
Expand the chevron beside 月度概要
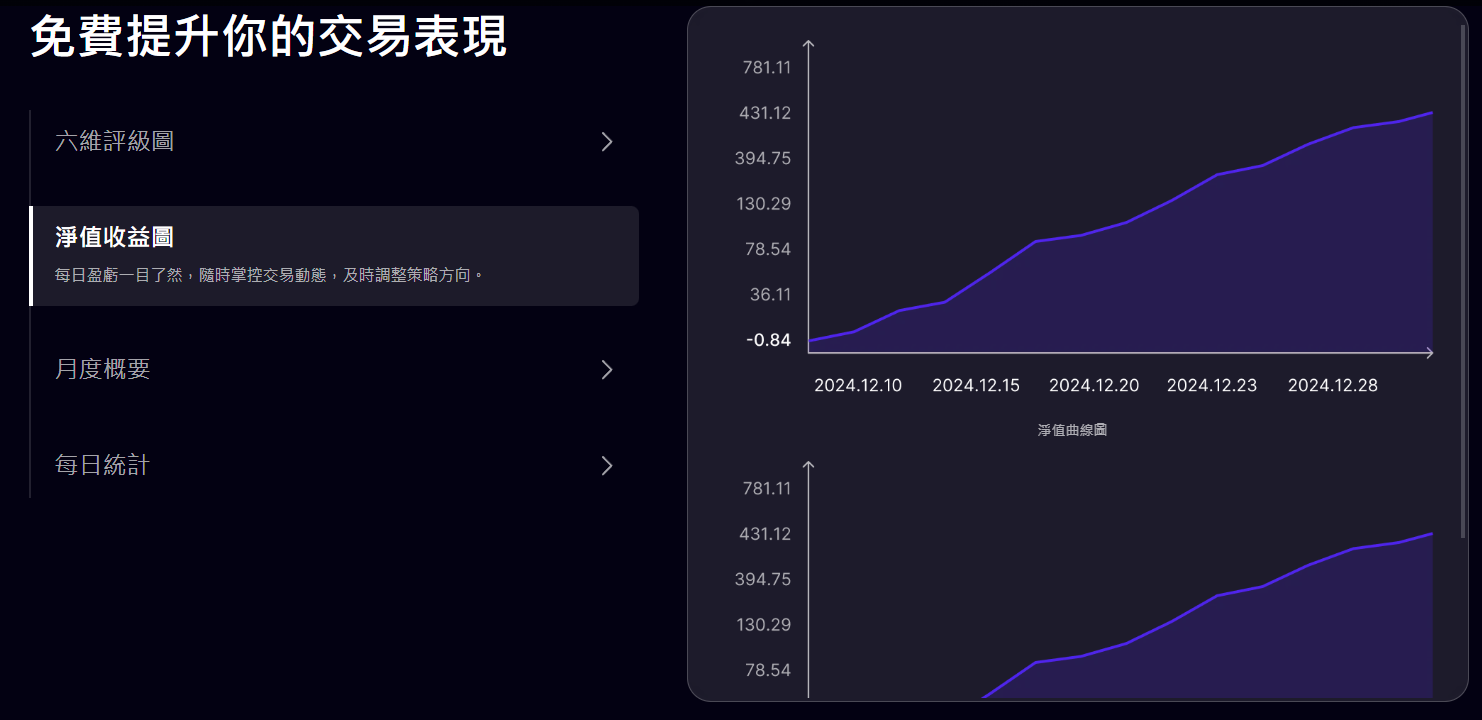pos(606,370)
